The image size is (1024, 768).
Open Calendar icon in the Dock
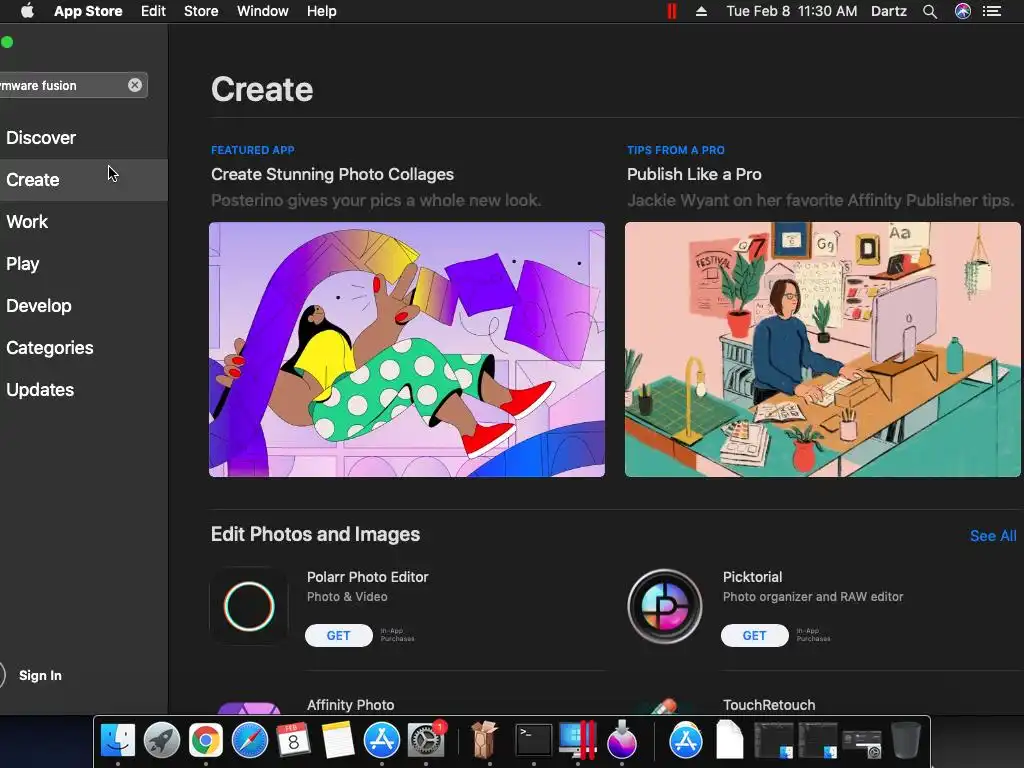(293, 741)
